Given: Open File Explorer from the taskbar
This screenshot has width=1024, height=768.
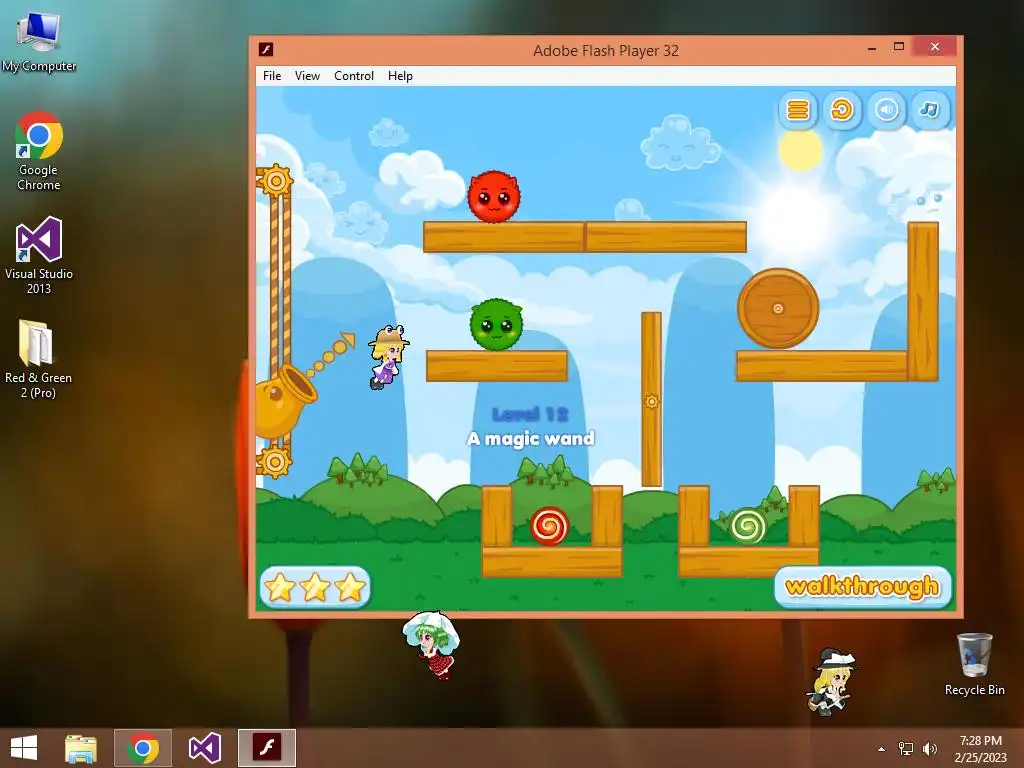Looking at the screenshot, I should (x=81, y=748).
